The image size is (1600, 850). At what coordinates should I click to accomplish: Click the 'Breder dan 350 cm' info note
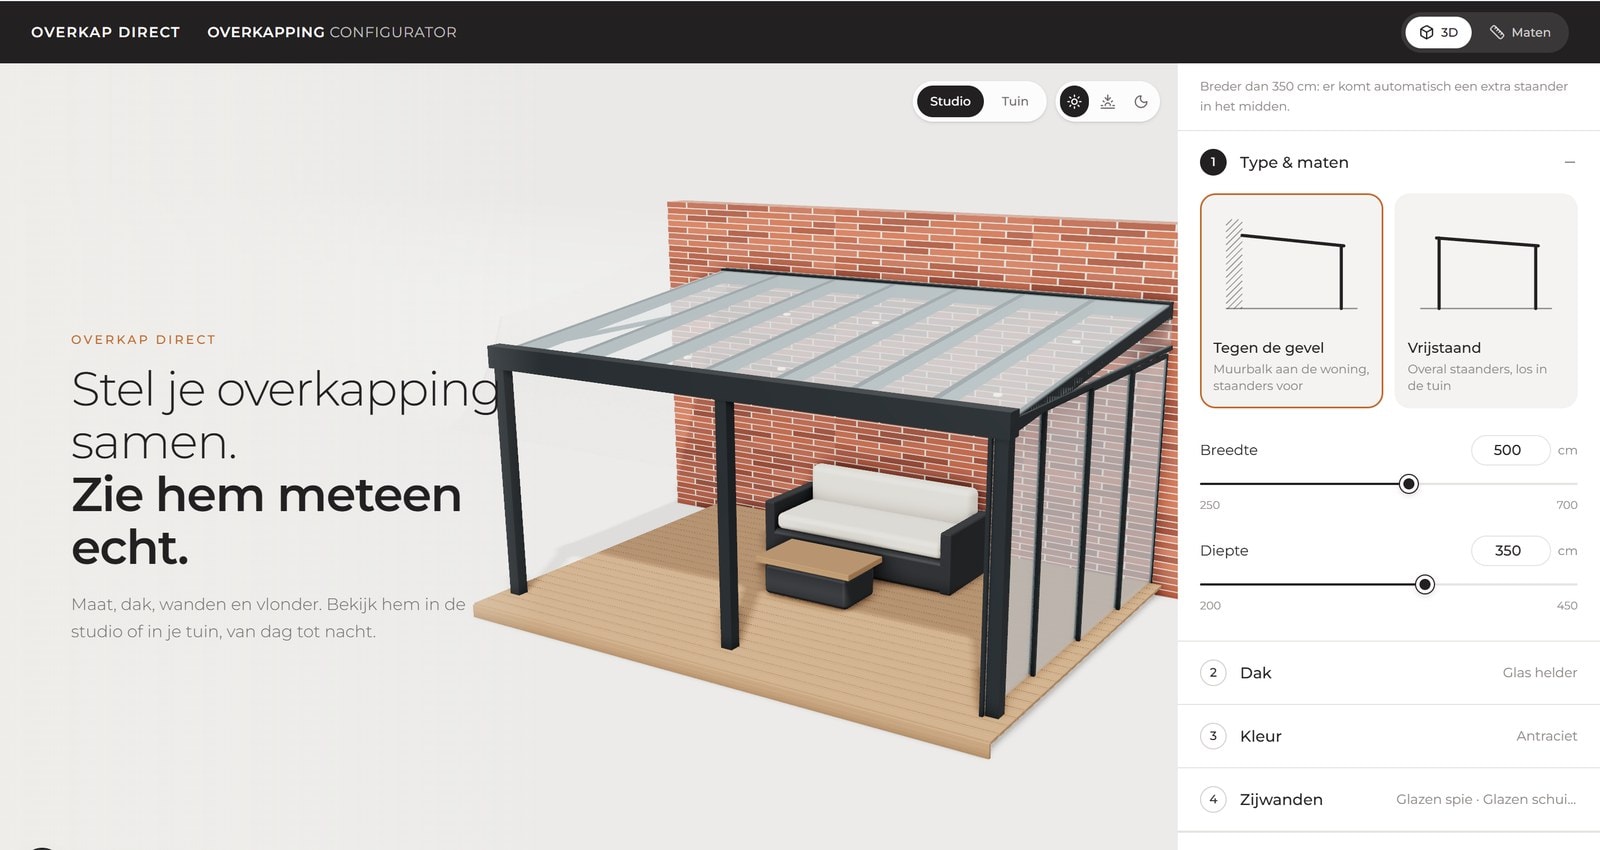click(1384, 96)
